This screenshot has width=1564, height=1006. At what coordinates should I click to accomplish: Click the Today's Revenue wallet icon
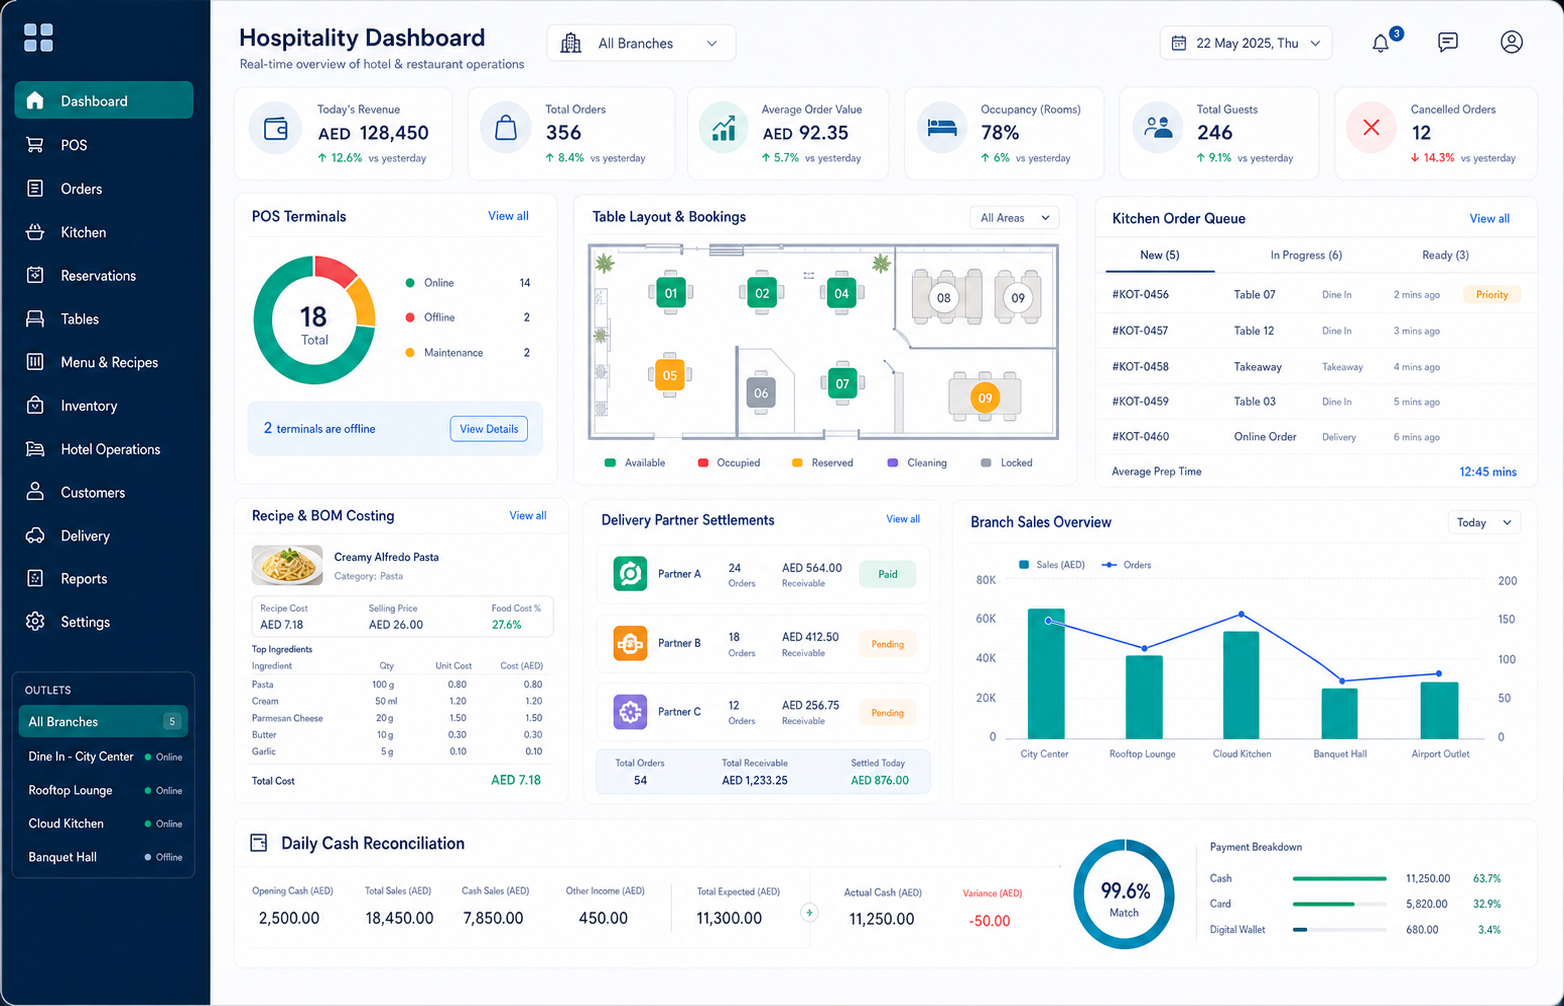click(275, 129)
